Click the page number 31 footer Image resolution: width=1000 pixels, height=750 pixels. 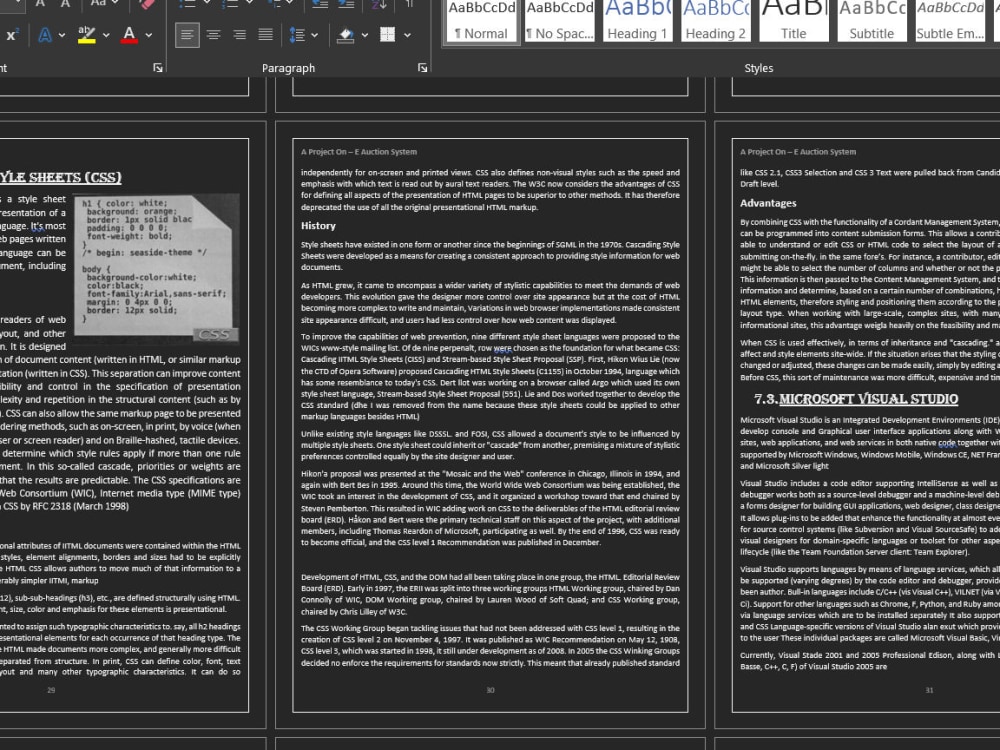pyautogui.click(x=929, y=690)
